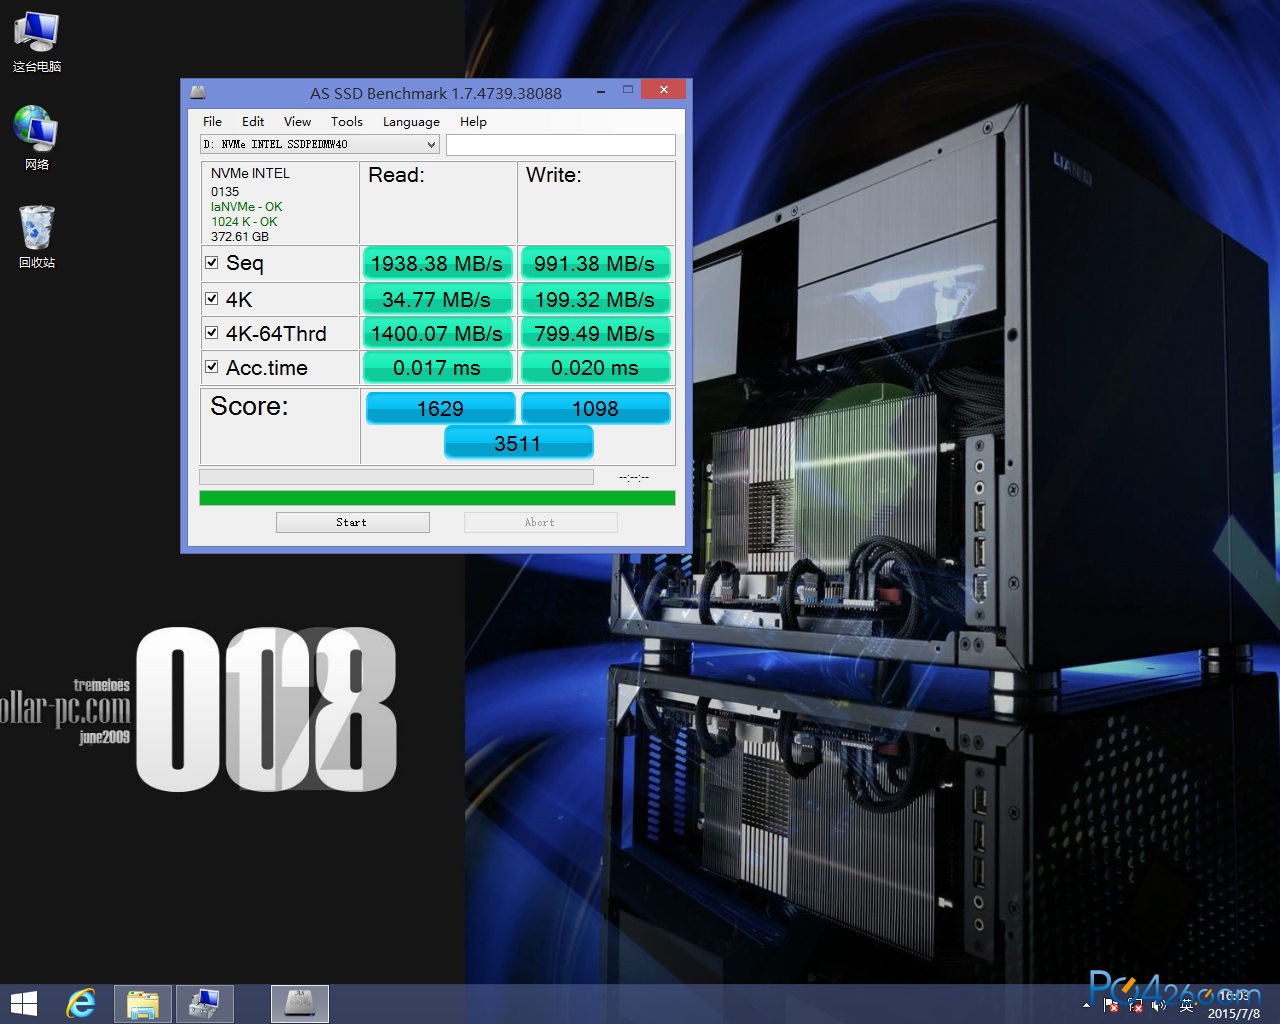Image resolution: width=1280 pixels, height=1024 pixels.
Task: Click the AS SSD title bar app icon
Action: pos(198,93)
